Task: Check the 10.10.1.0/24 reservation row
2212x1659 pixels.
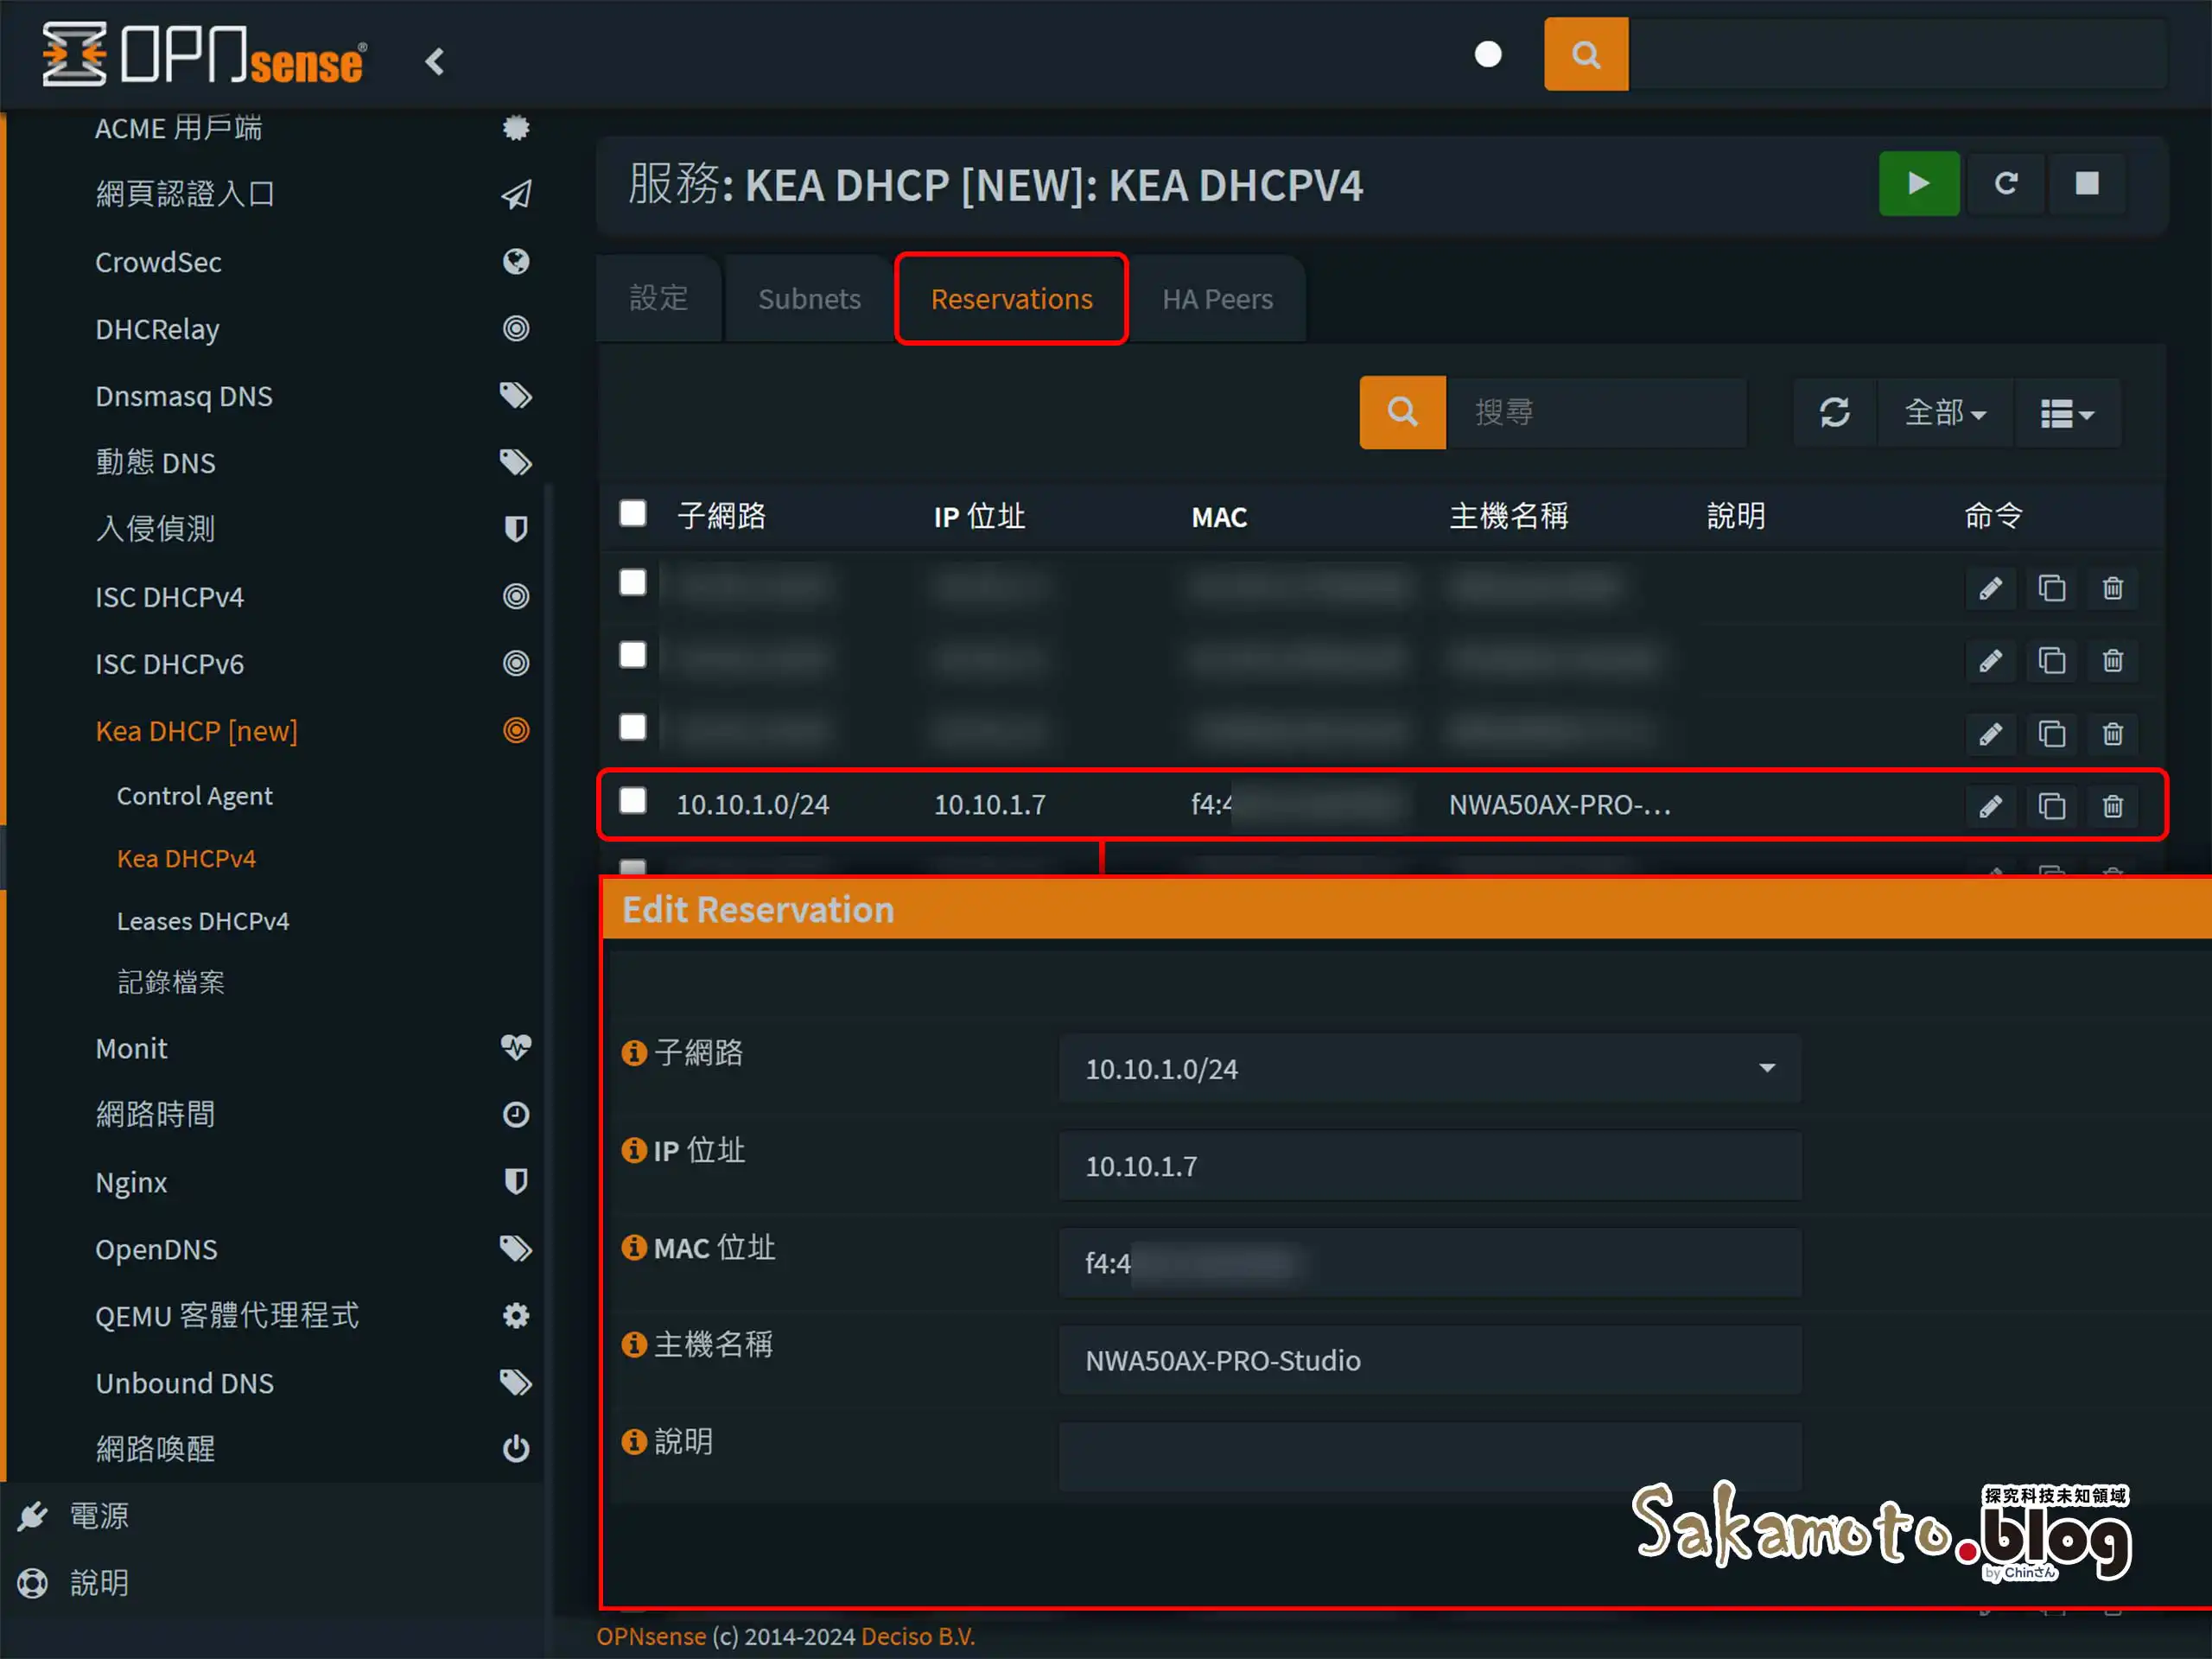Action: (633, 801)
